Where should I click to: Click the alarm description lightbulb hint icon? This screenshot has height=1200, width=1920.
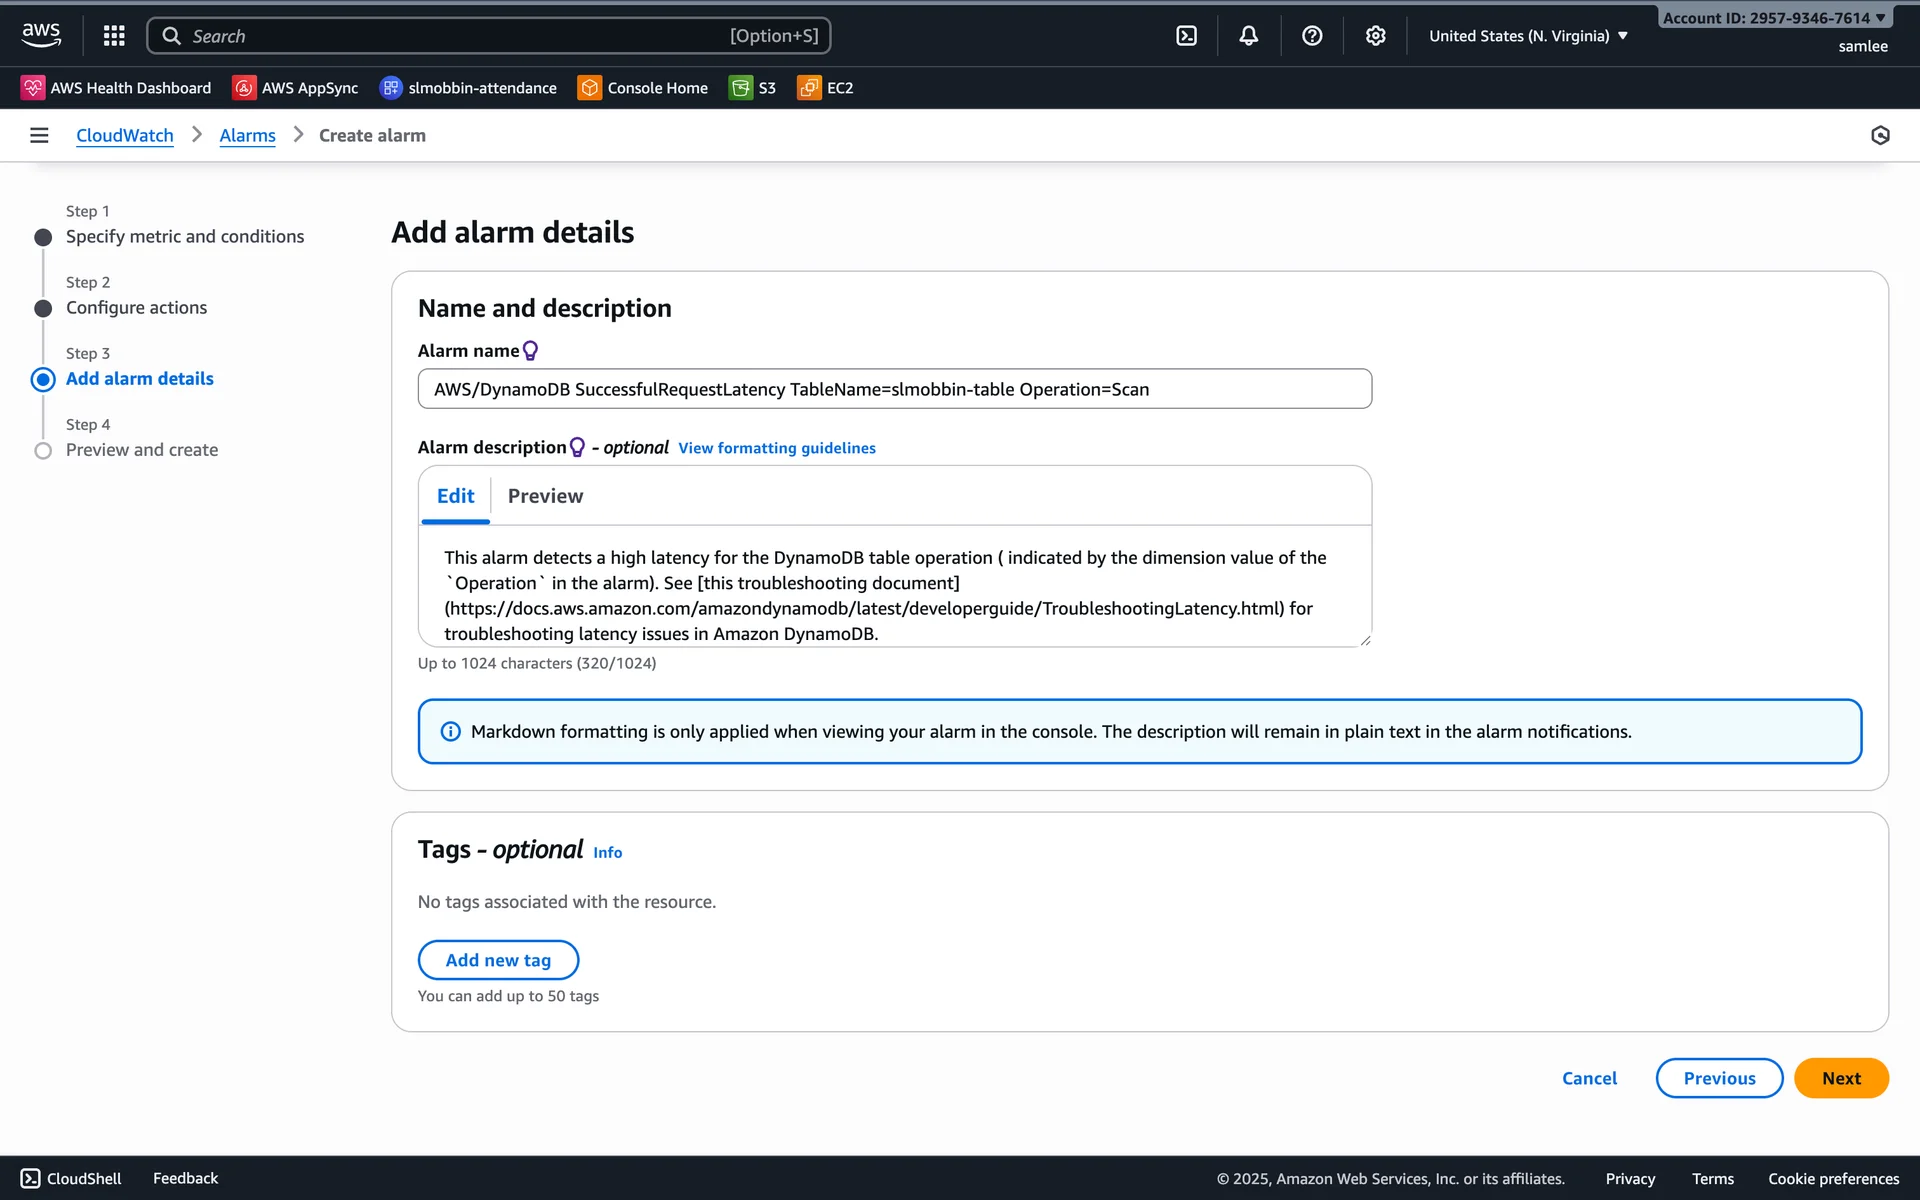click(x=577, y=447)
